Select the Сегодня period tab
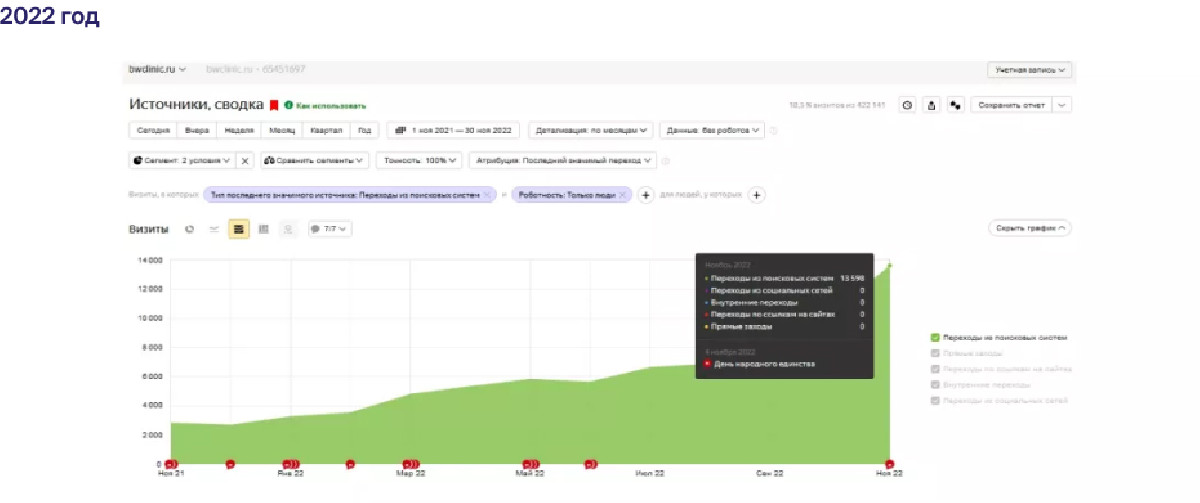This screenshot has width=1200, height=503. 153,130
